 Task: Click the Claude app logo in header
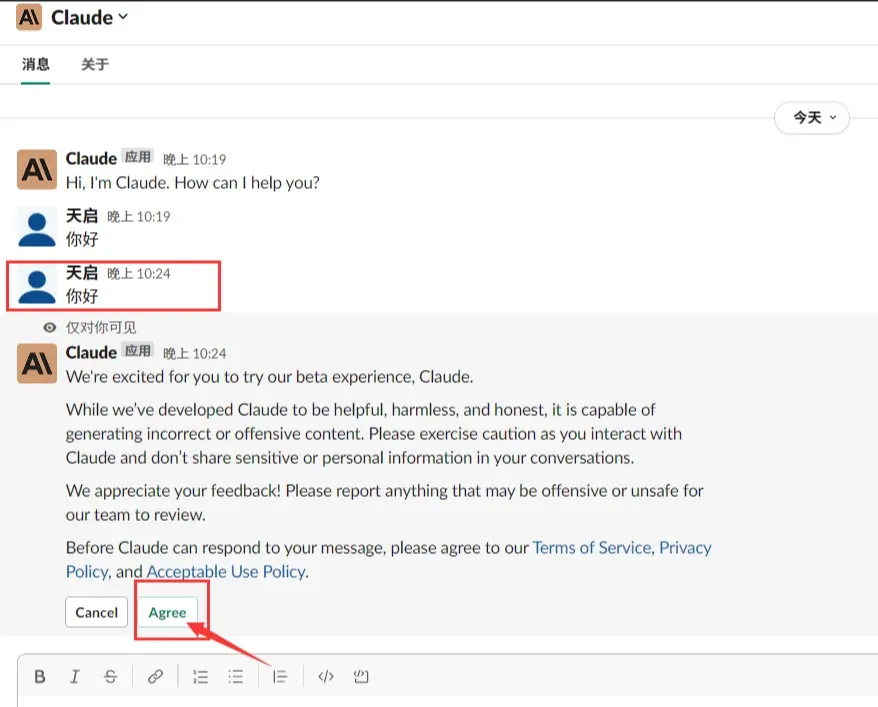[29, 17]
